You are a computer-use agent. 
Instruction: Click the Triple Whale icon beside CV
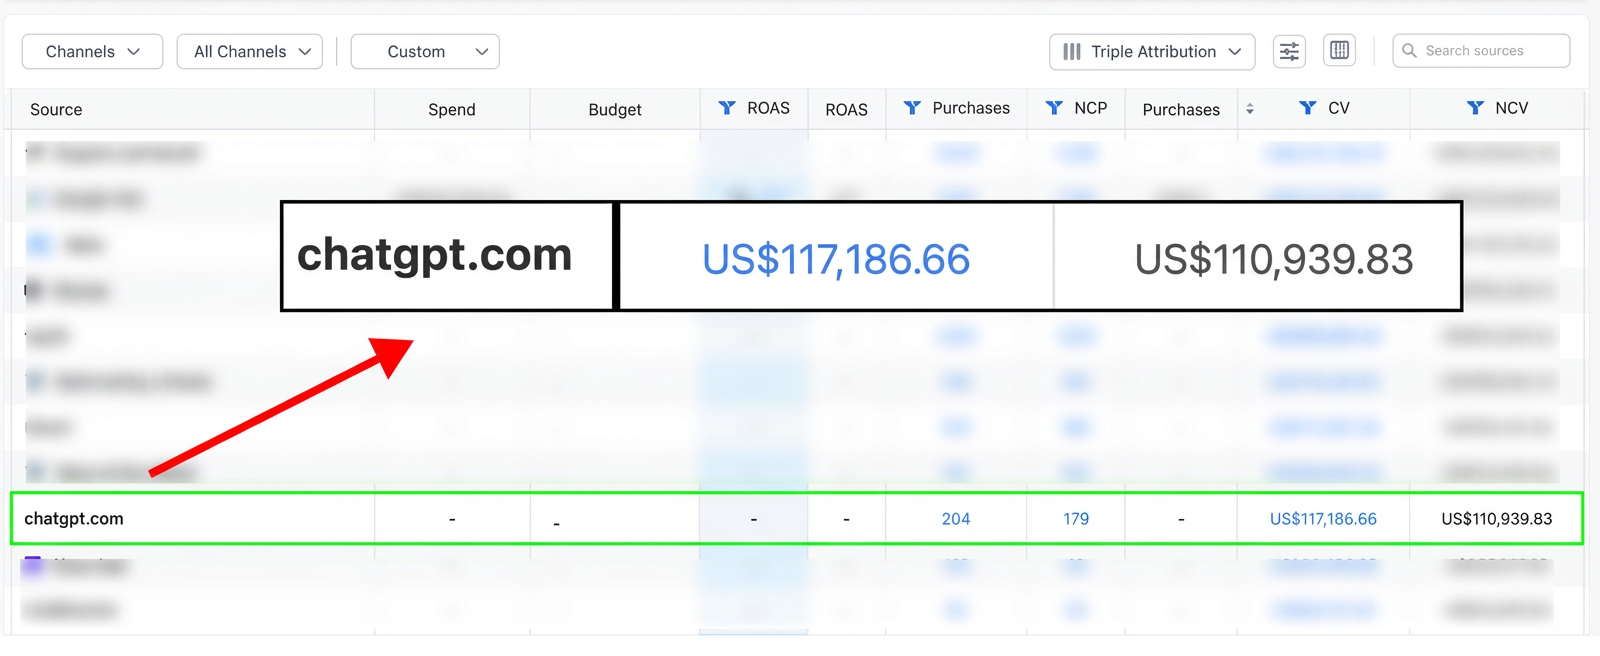coord(1307,108)
